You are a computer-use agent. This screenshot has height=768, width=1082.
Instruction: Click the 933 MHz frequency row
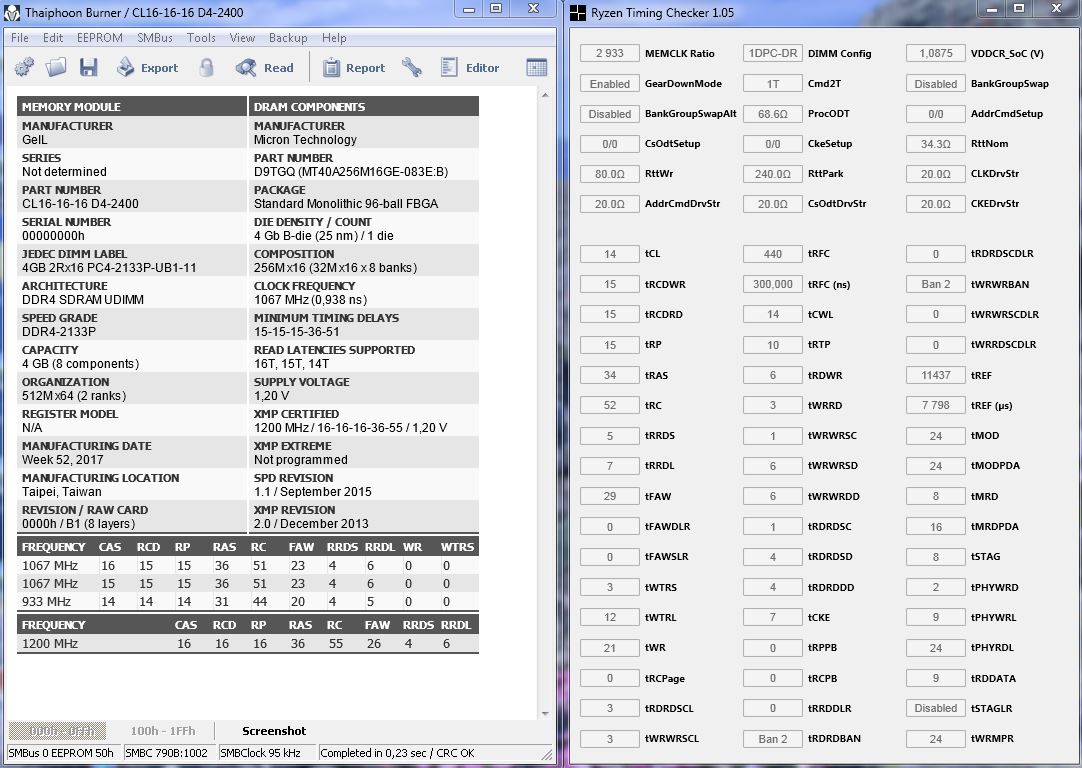(x=248, y=602)
